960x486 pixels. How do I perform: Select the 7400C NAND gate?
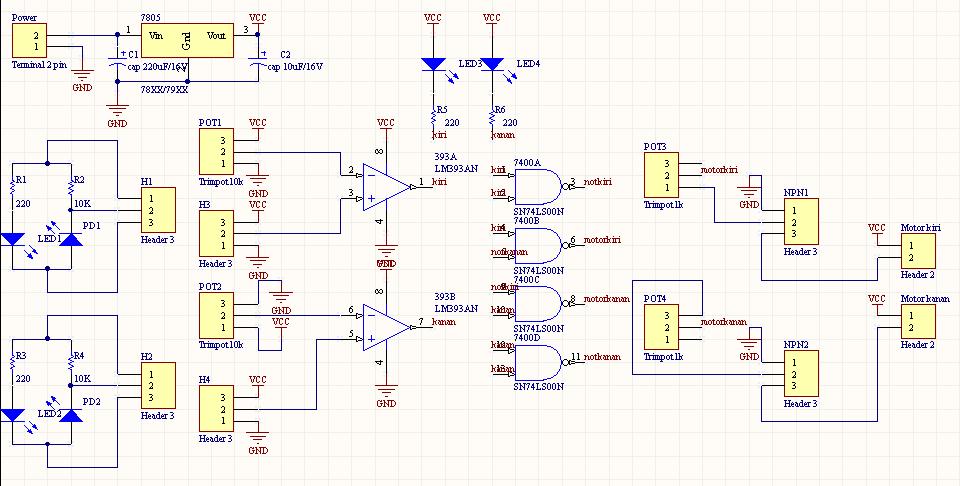[539, 304]
